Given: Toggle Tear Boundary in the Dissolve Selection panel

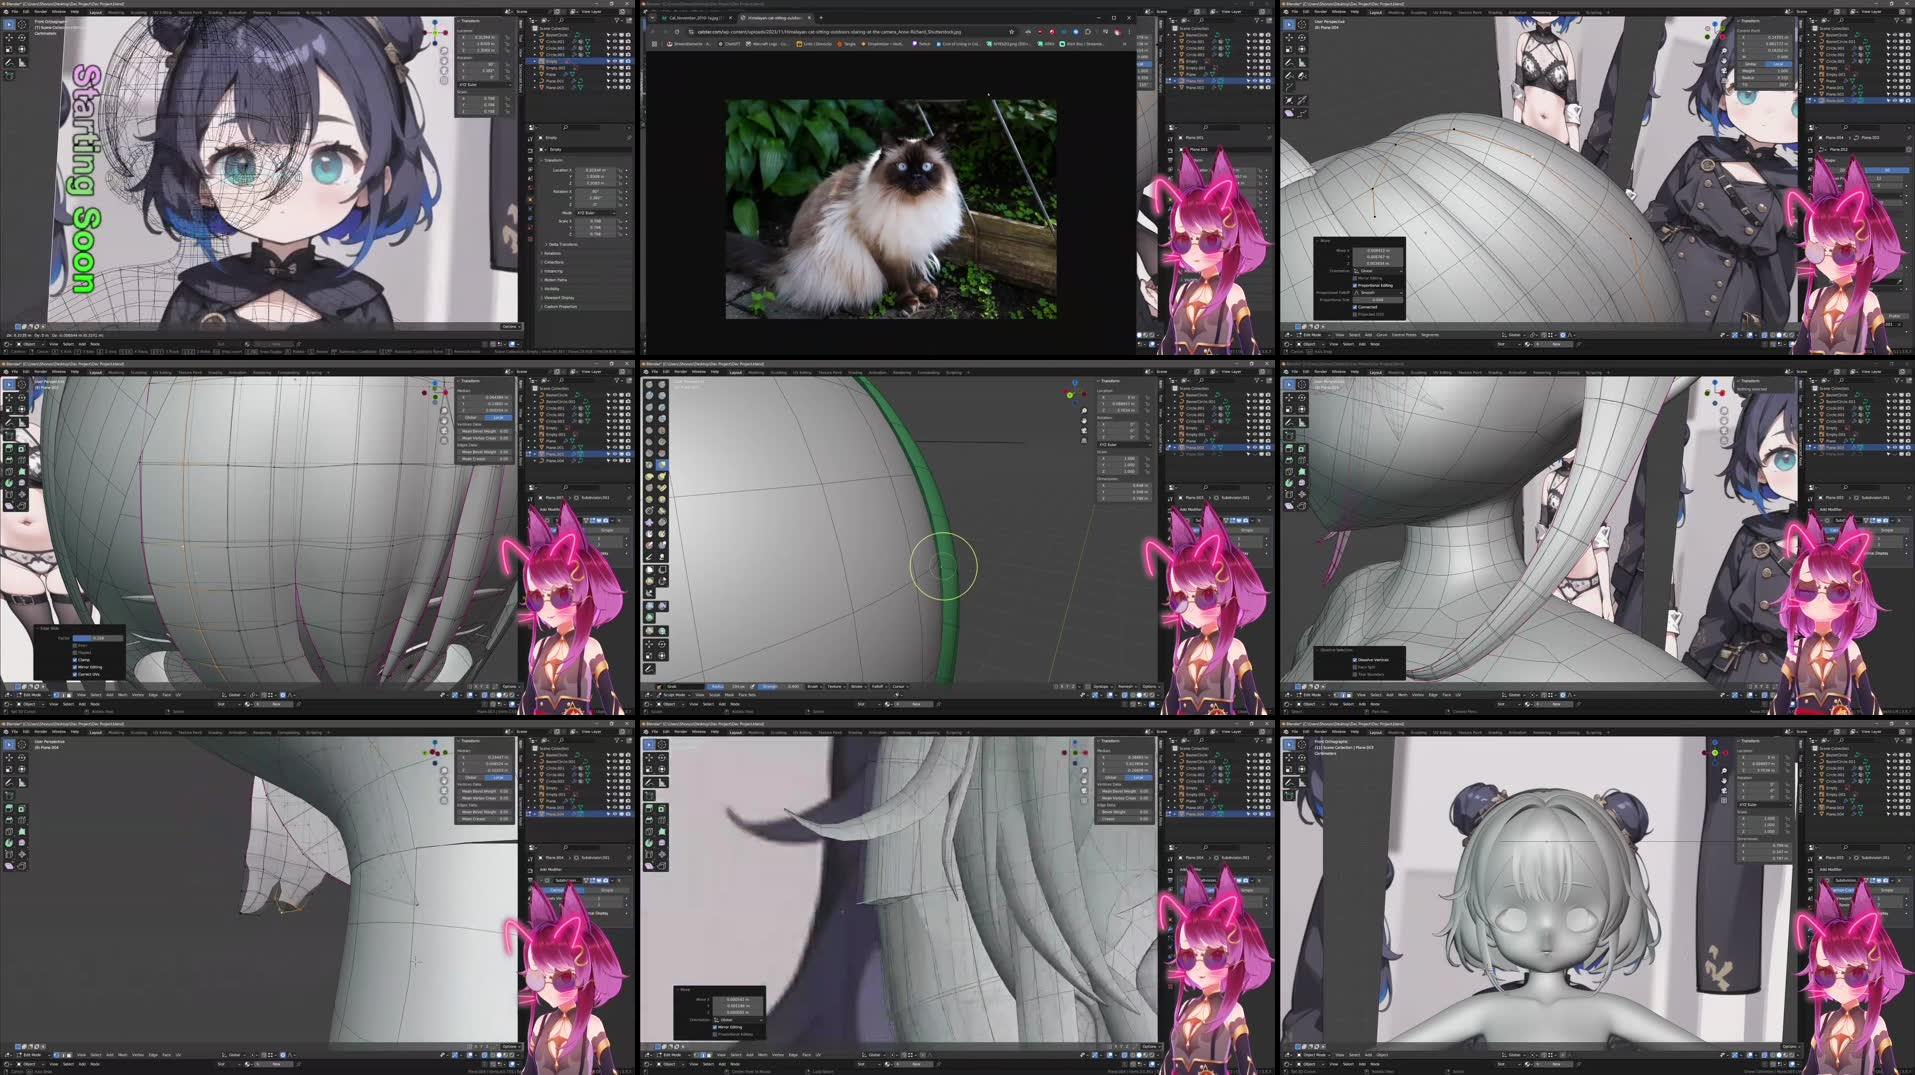Looking at the screenshot, I should 1355,675.
